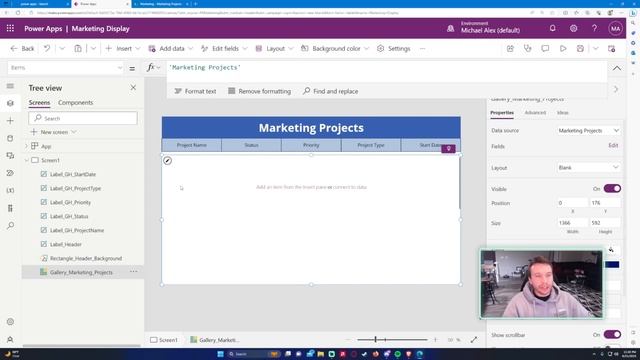This screenshot has height=360, width=640.
Task: Adjust the canvas zoom slider
Action: coord(375,340)
